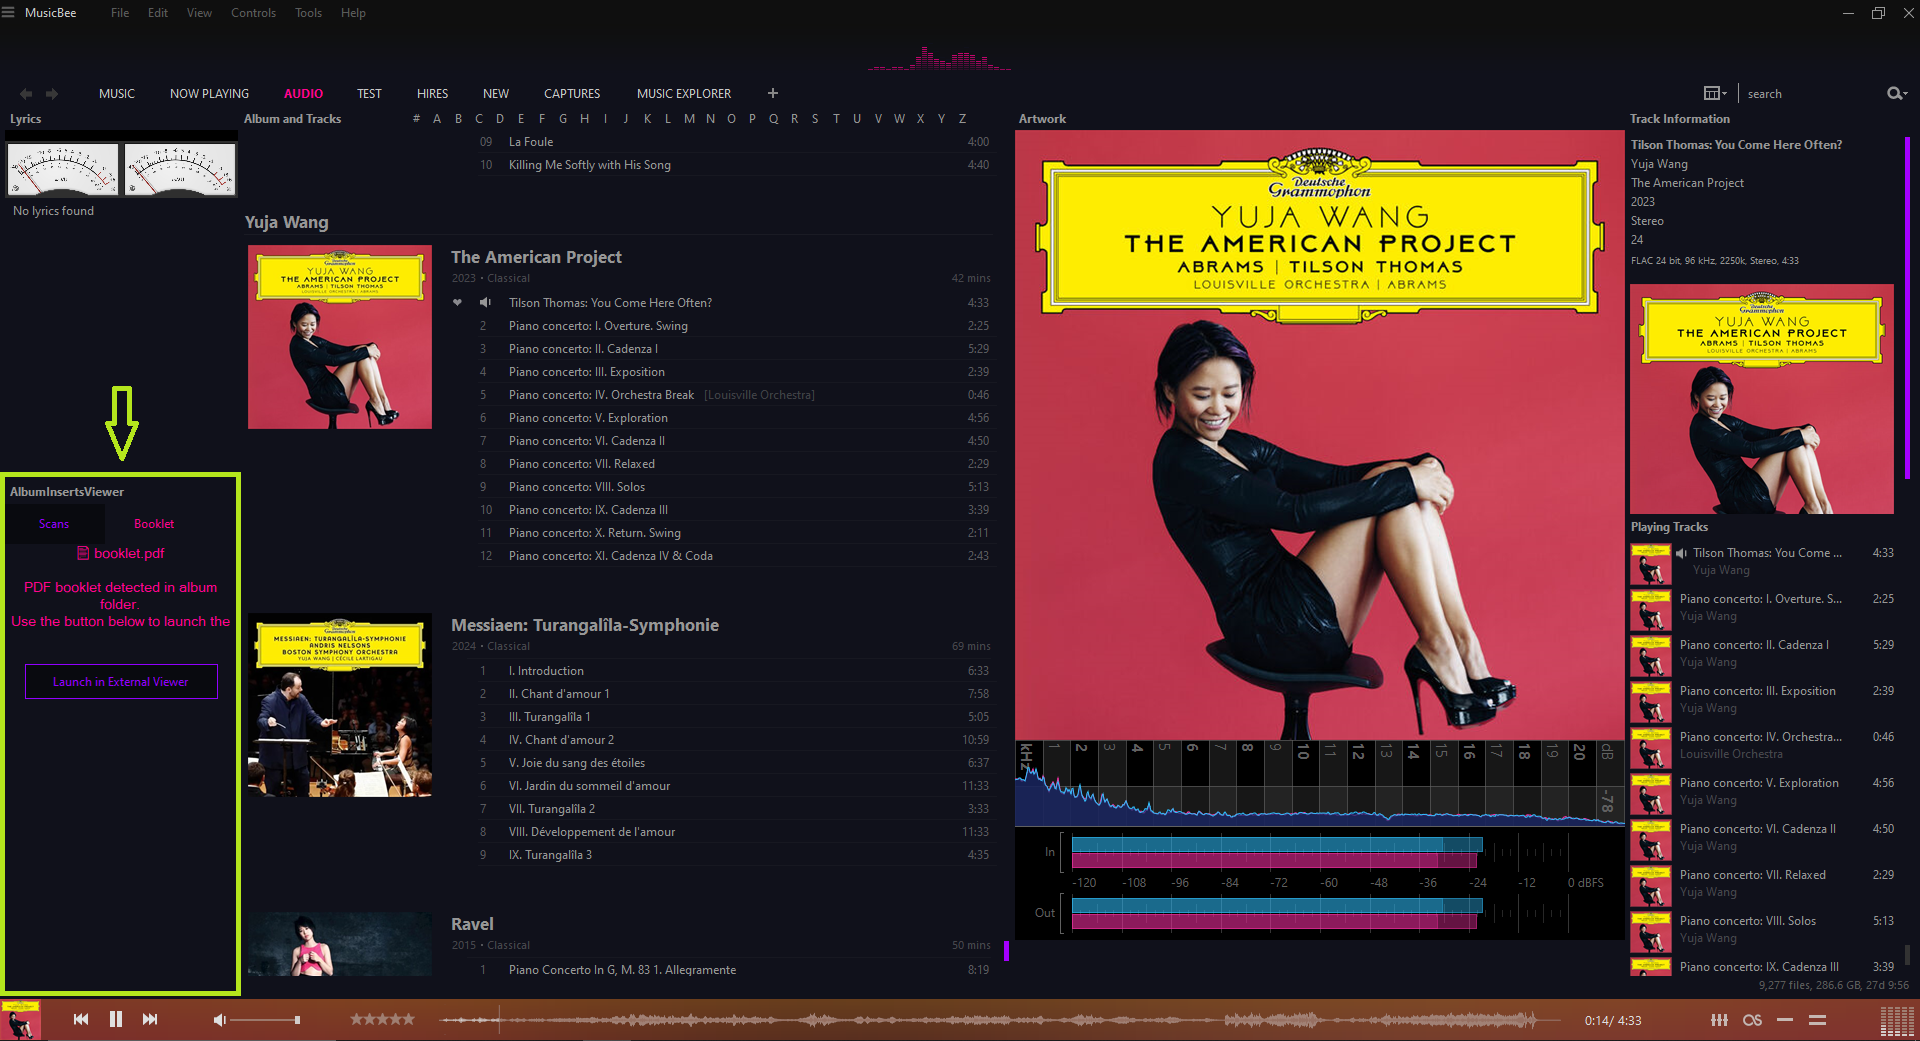Set rating using the star rating control
The height and width of the screenshot is (1041, 1920).
click(x=382, y=1020)
